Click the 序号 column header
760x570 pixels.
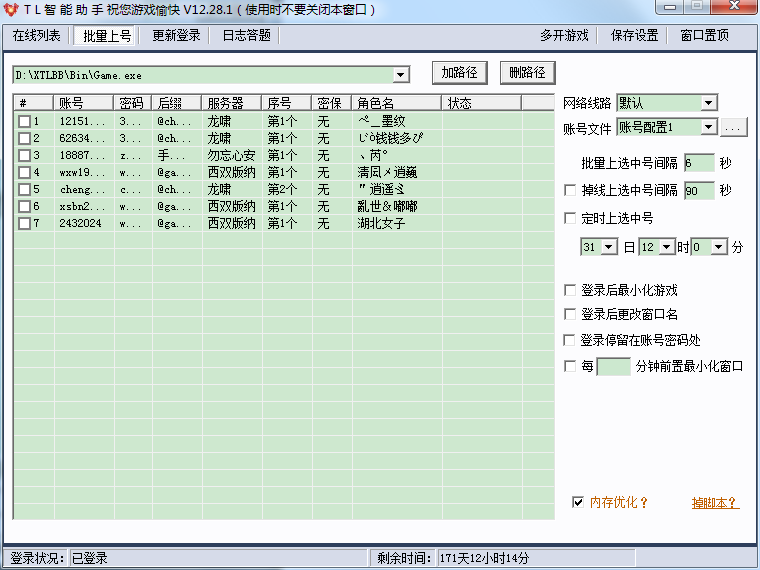tap(286, 103)
